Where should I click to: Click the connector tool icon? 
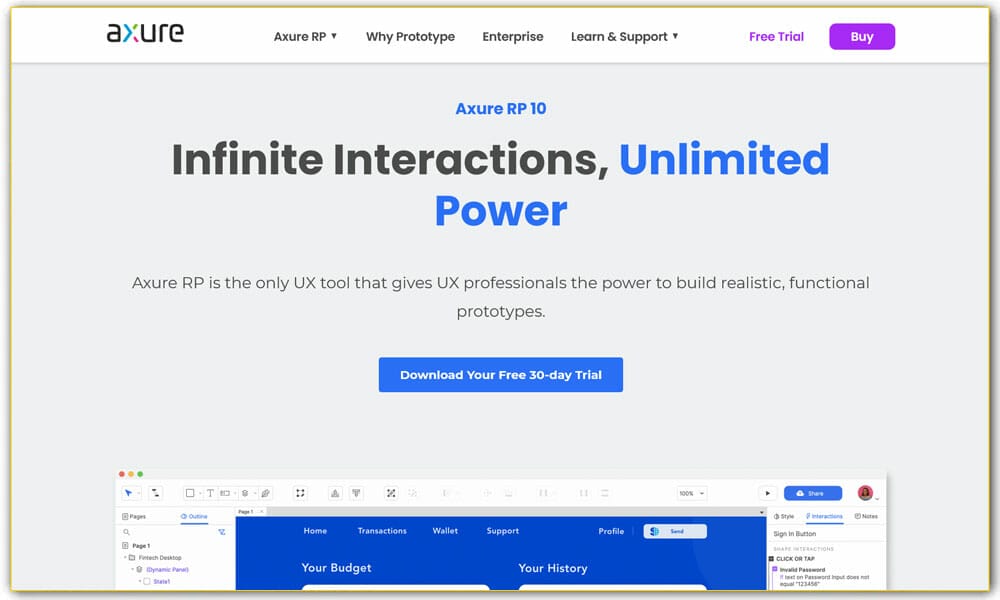click(x=156, y=493)
